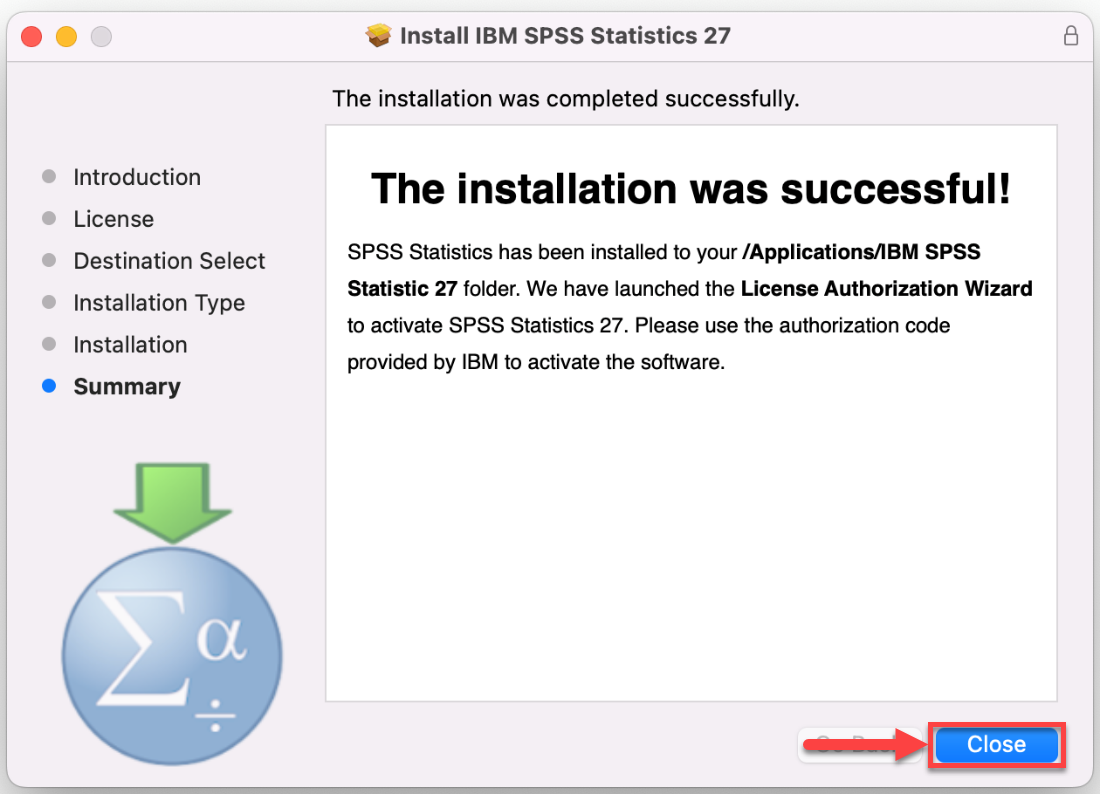Click the blue Close button
Screen dimensions: 1100x794
996,744
